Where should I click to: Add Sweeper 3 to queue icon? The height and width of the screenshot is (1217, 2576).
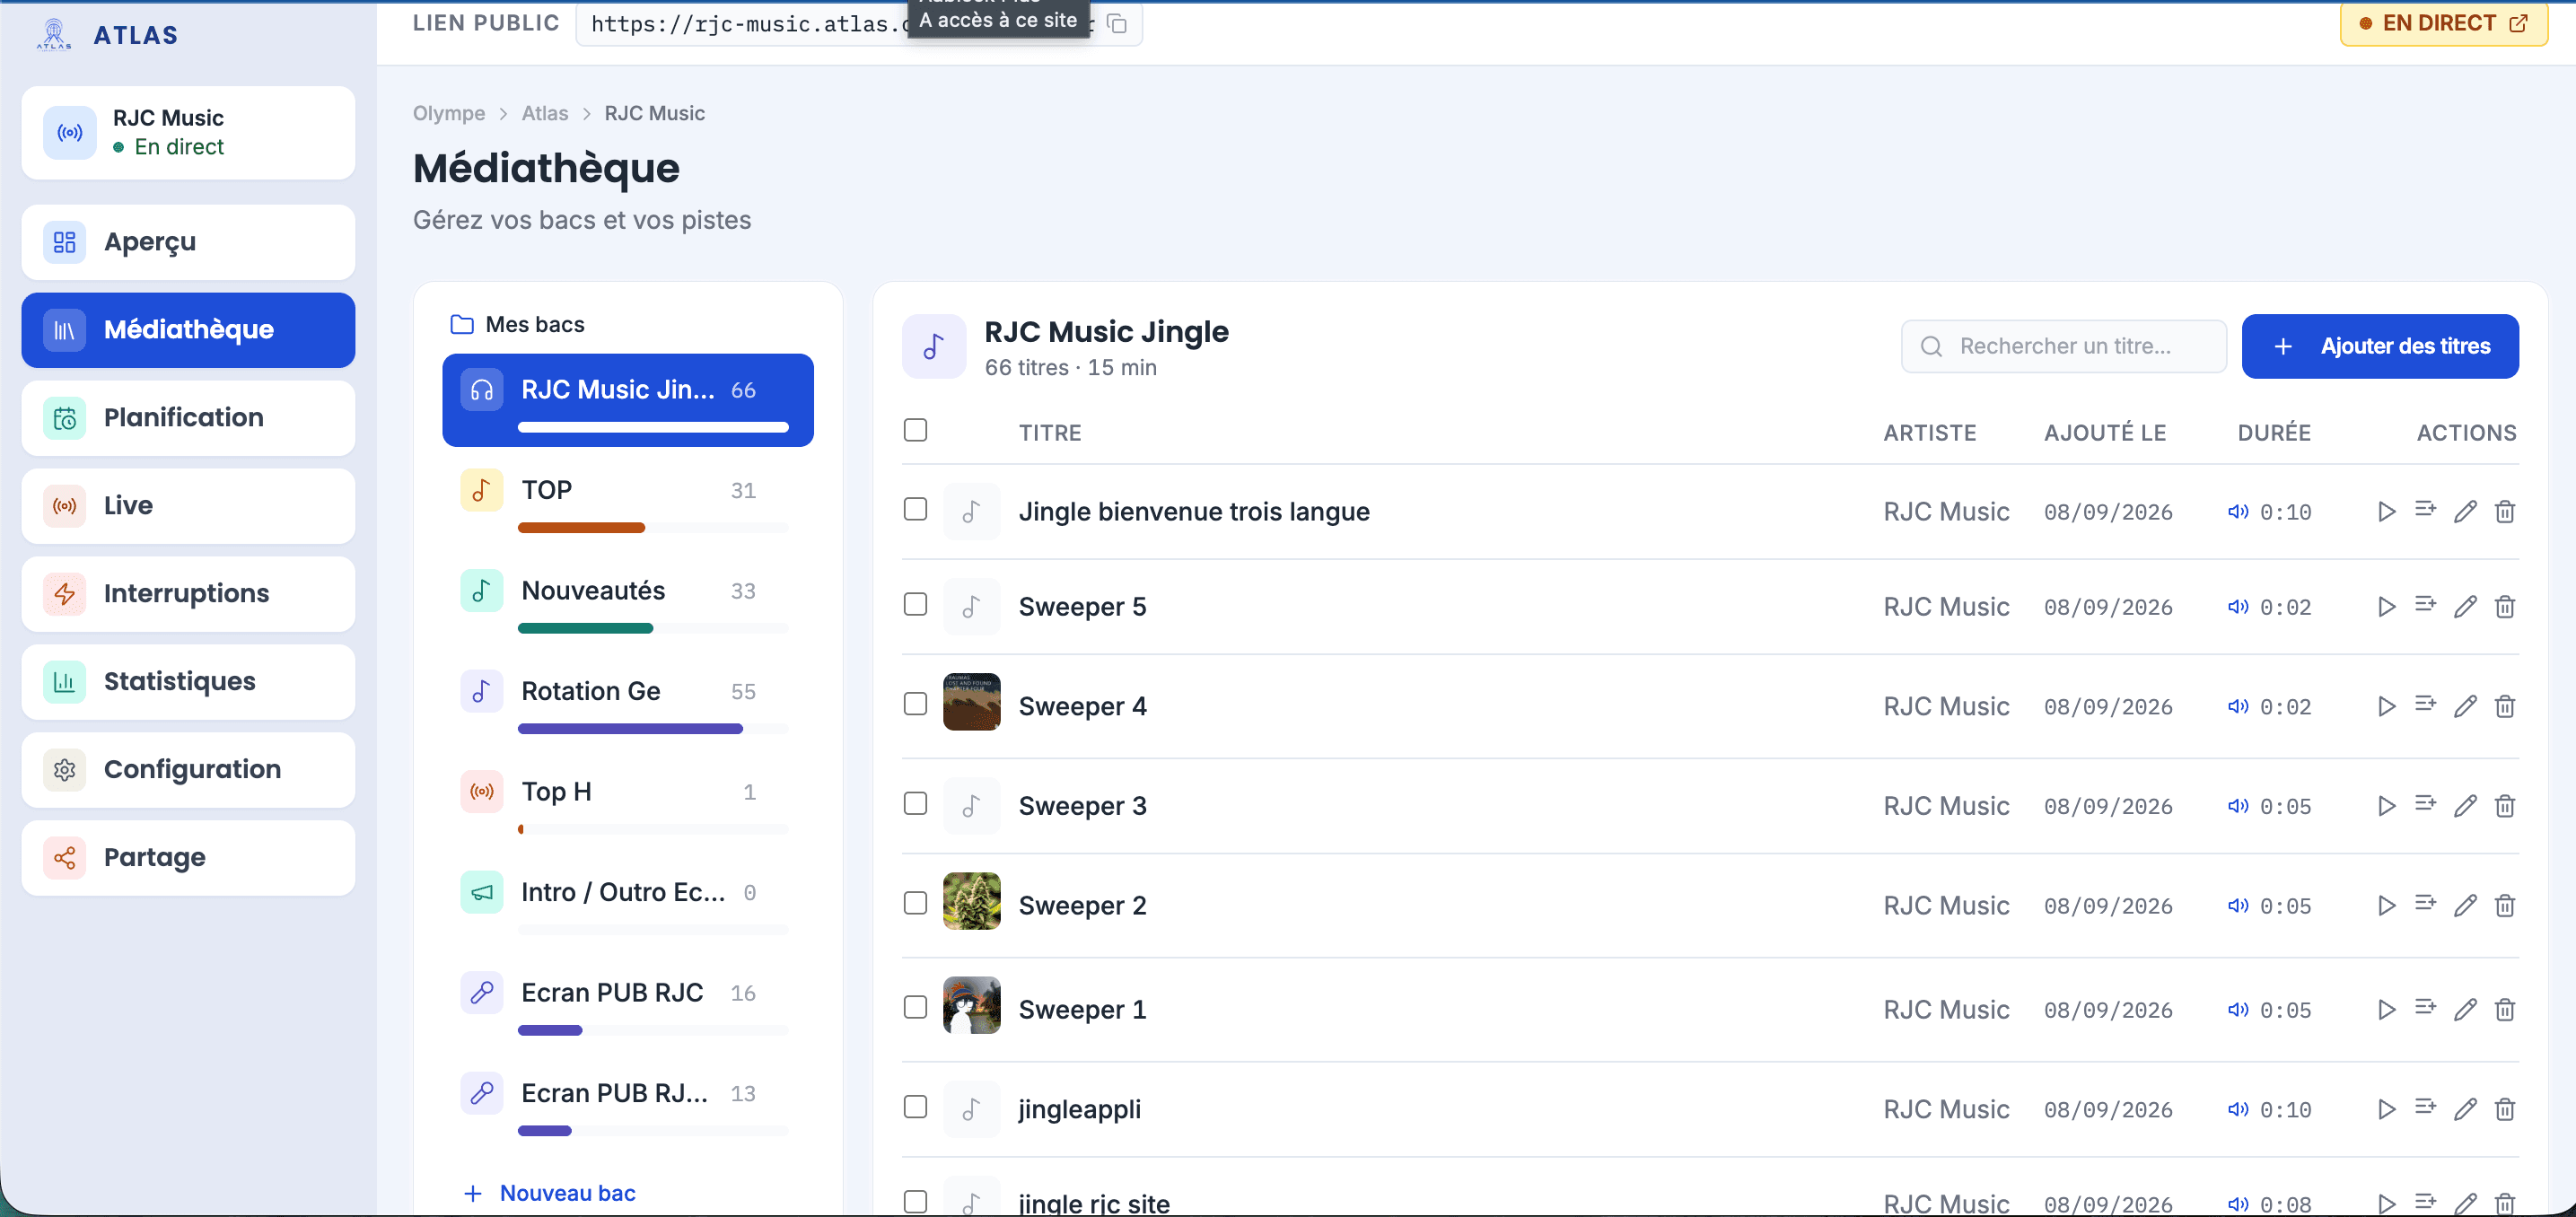[x=2425, y=804]
